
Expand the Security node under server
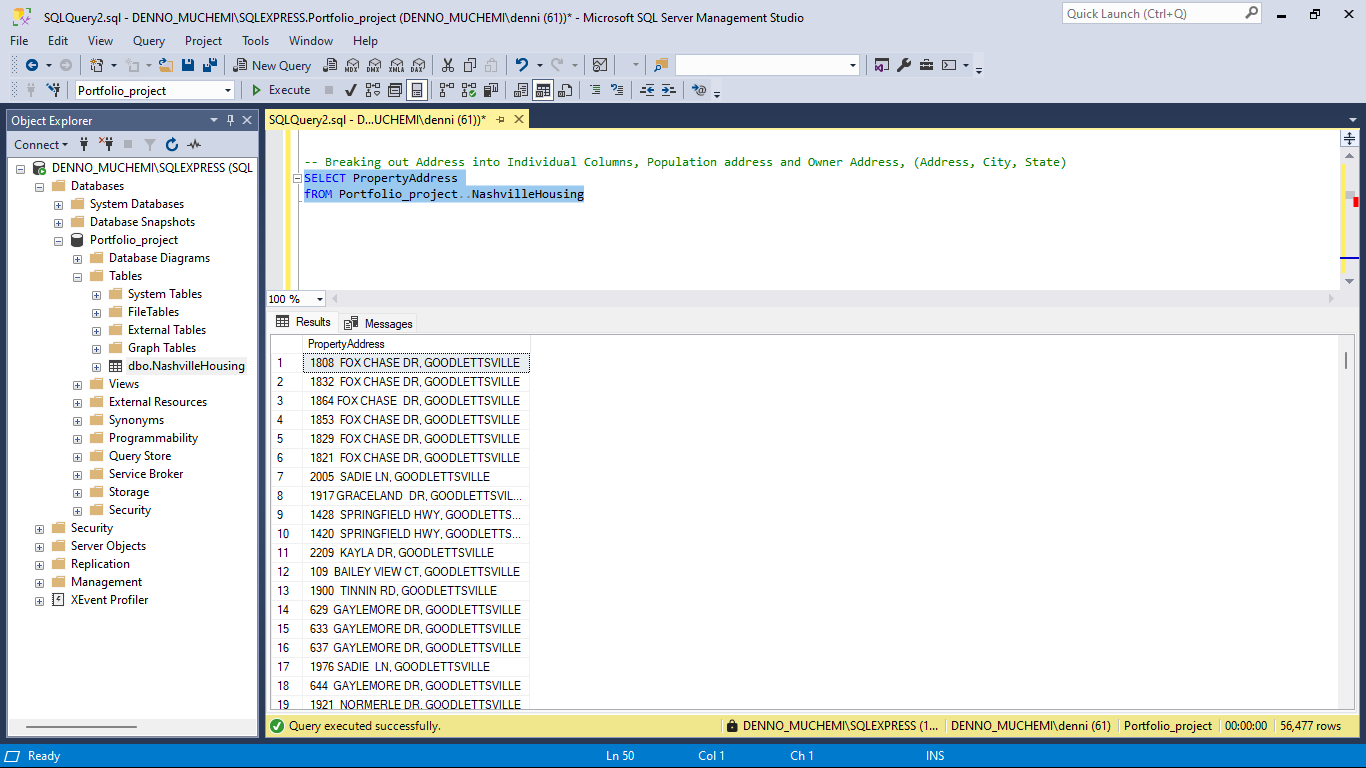pyautogui.click(x=39, y=528)
